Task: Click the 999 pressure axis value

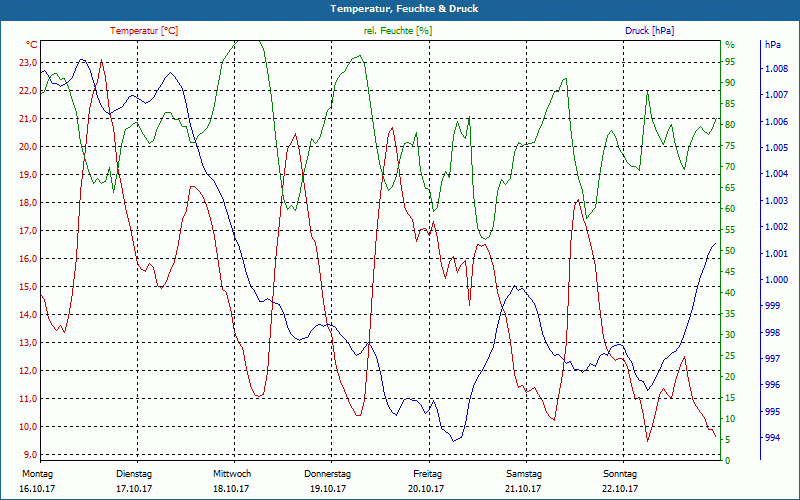Action: click(773, 306)
